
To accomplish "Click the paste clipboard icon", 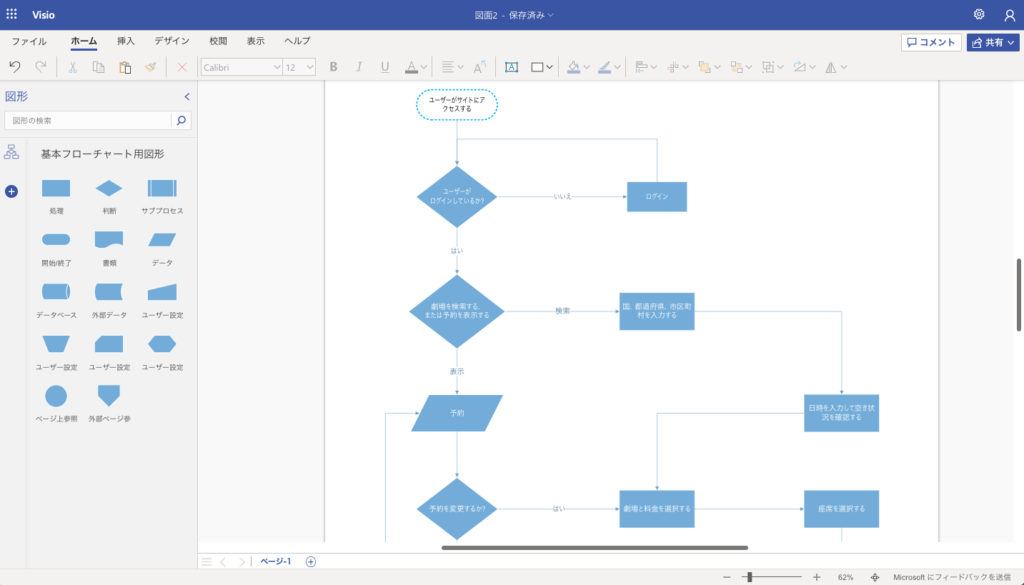I will [124, 67].
